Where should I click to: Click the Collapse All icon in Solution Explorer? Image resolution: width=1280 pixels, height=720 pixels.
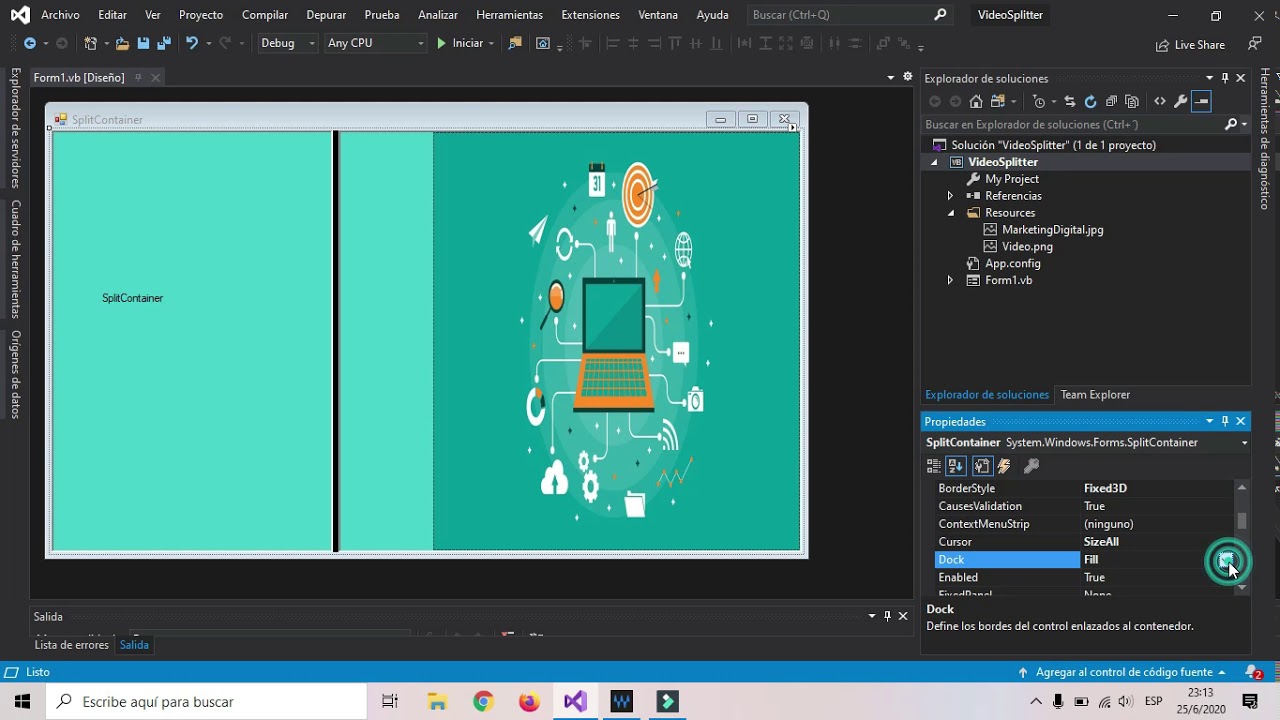pos(1111,101)
